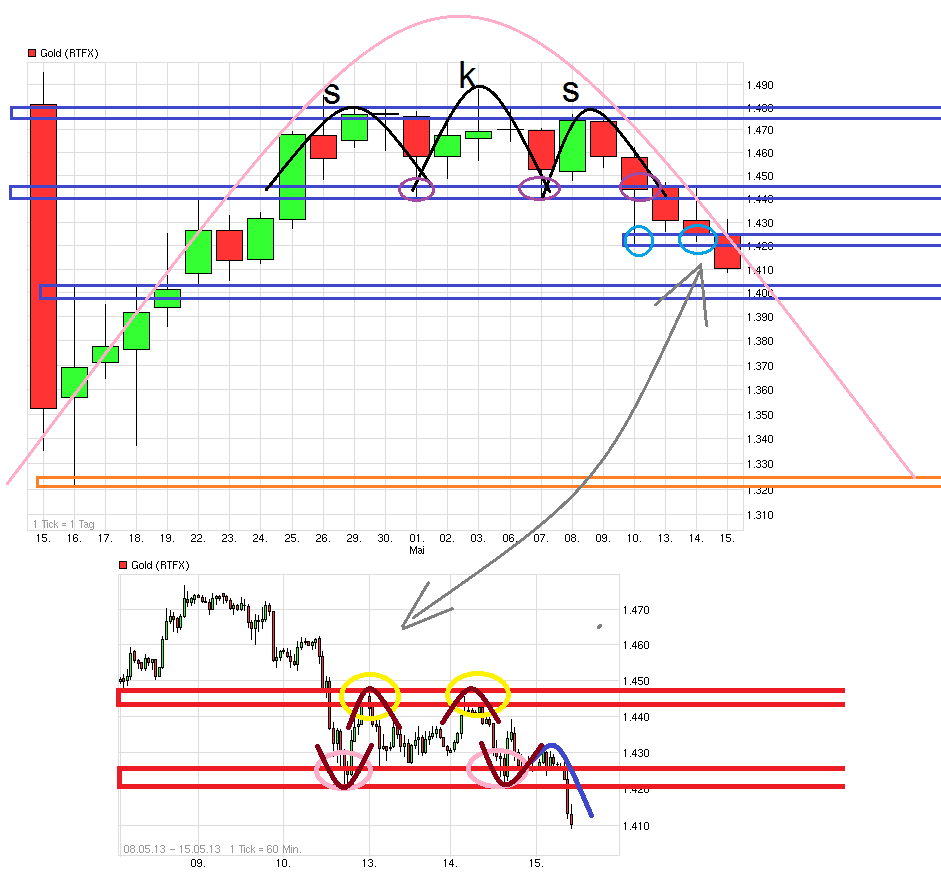Click date label '18.' on the daily chart axis
This screenshot has height=876, width=941.
coord(136,538)
